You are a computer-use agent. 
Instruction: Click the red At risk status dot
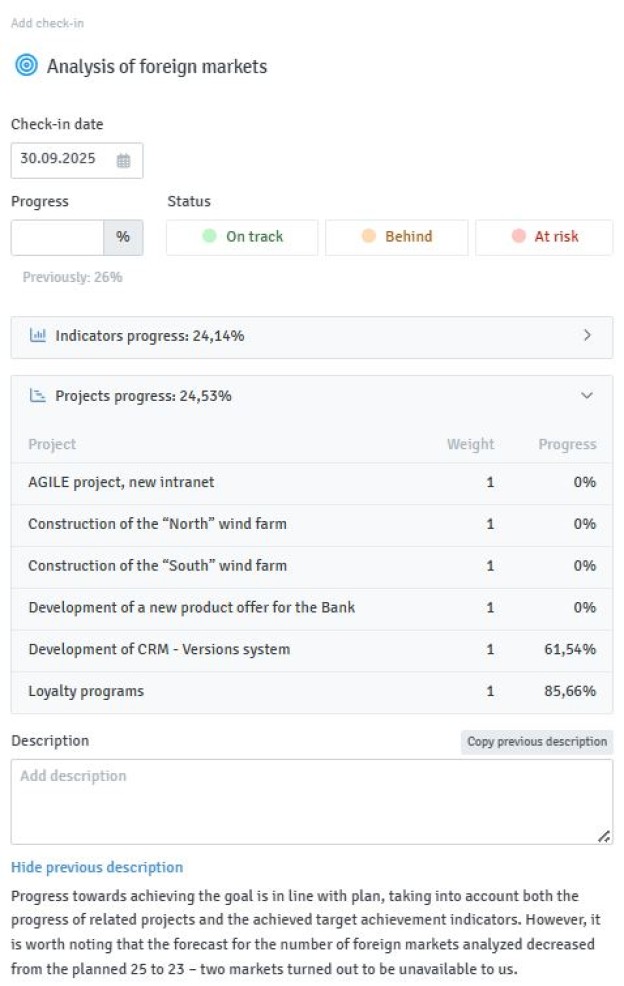(518, 237)
